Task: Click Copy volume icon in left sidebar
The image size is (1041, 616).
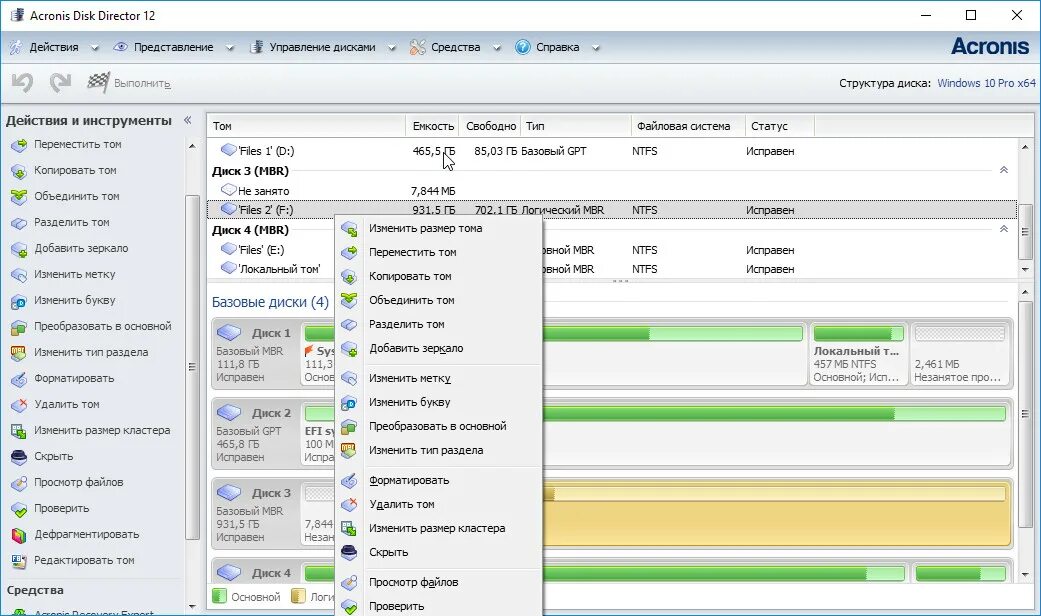Action: (19, 171)
